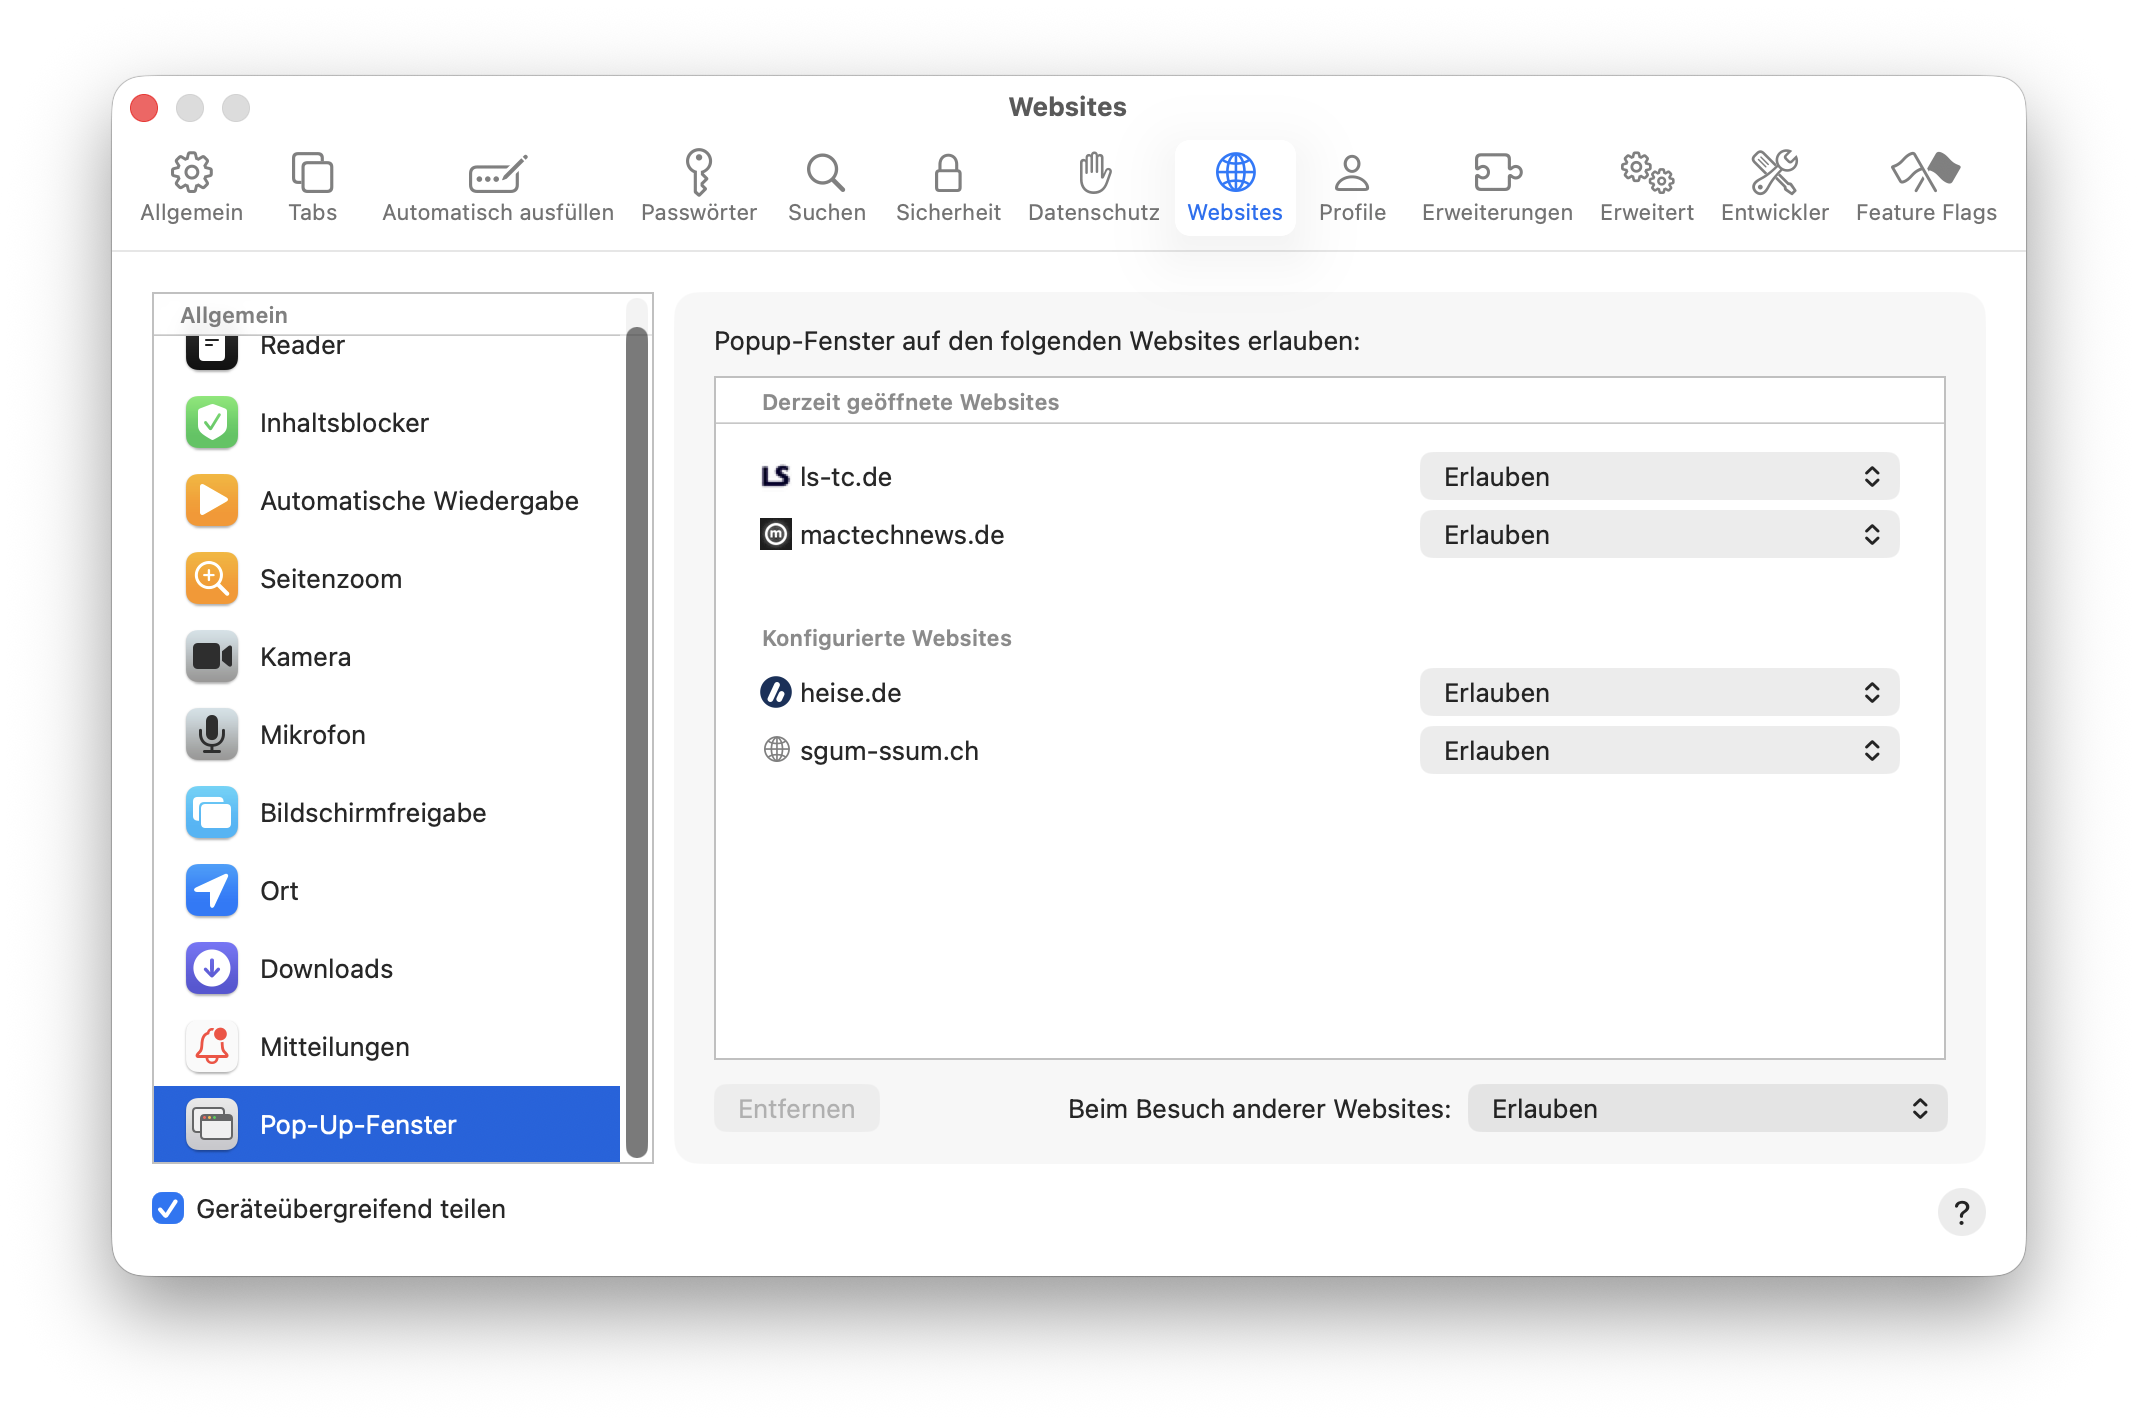Switch to the Tabs preferences tab

(312, 187)
